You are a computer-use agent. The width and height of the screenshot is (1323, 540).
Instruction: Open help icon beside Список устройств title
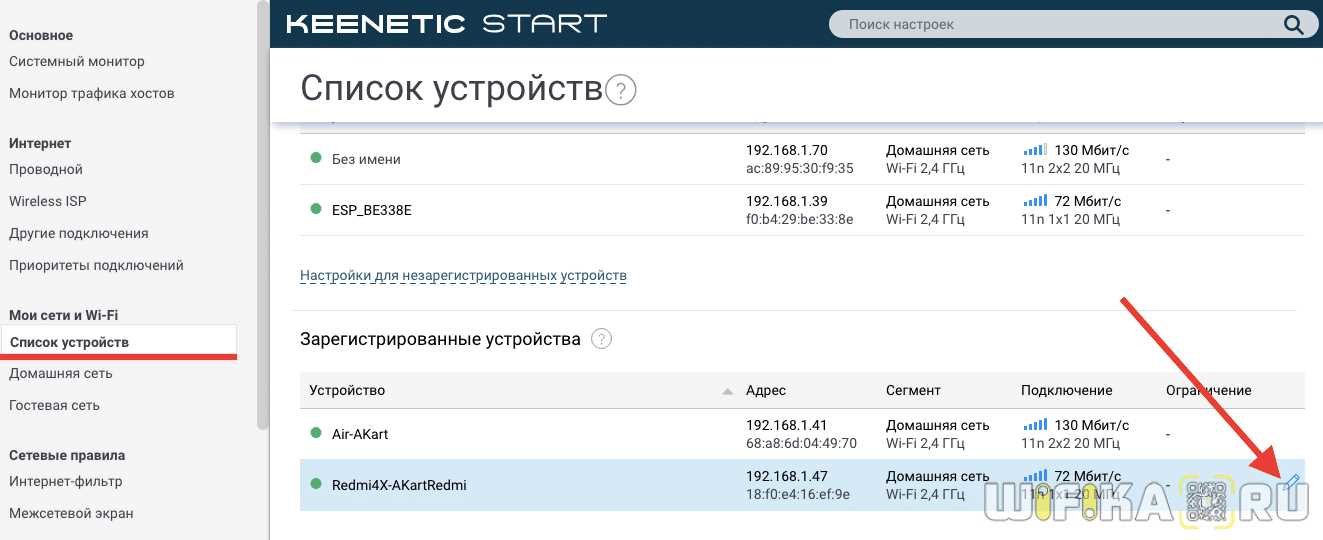click(x=621, y=91)
